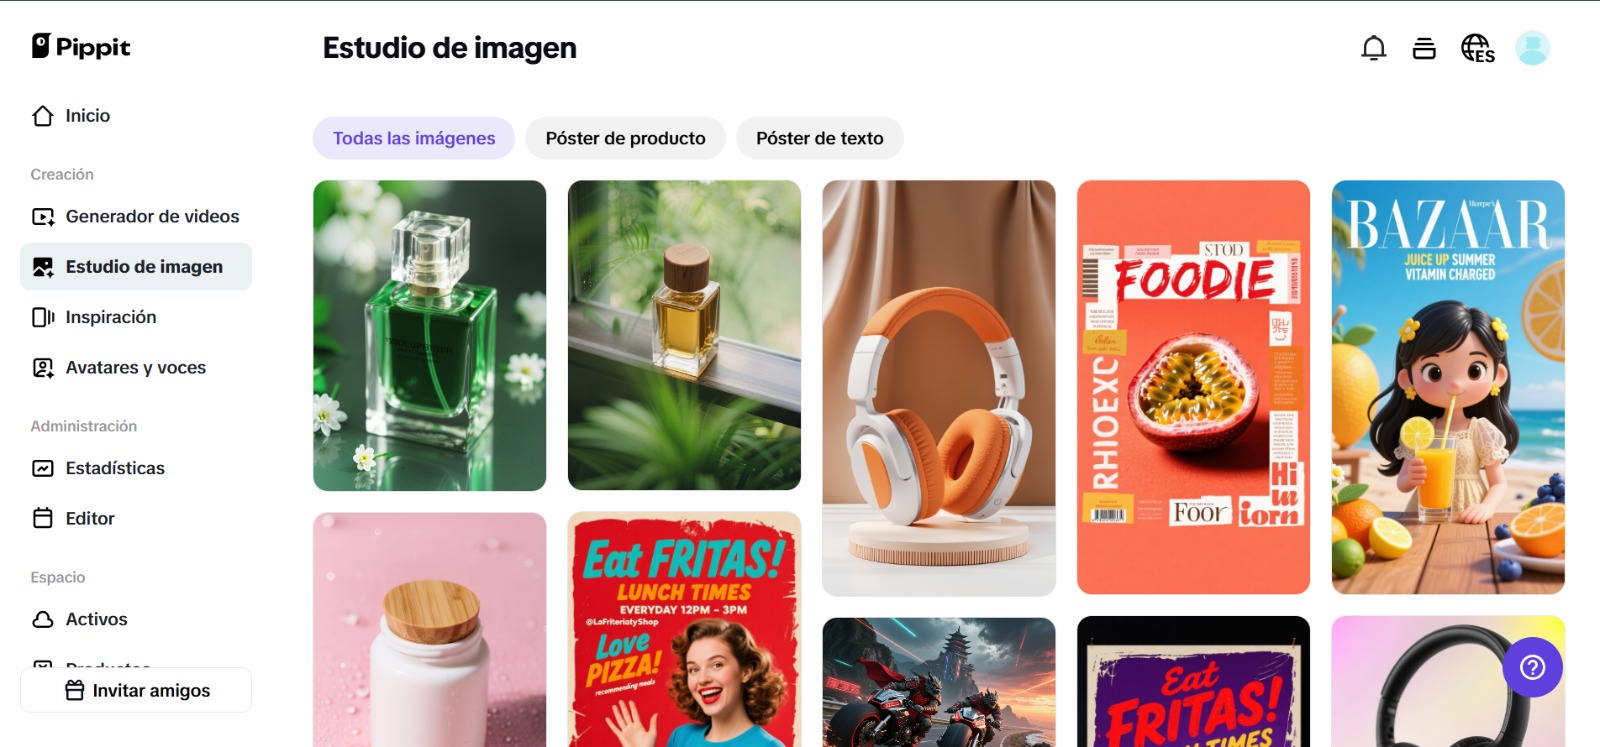Open the notifications bell icon
The height and width of the screenshot is (747, 1600).
pyautogui.click(x=1374, y=48)
